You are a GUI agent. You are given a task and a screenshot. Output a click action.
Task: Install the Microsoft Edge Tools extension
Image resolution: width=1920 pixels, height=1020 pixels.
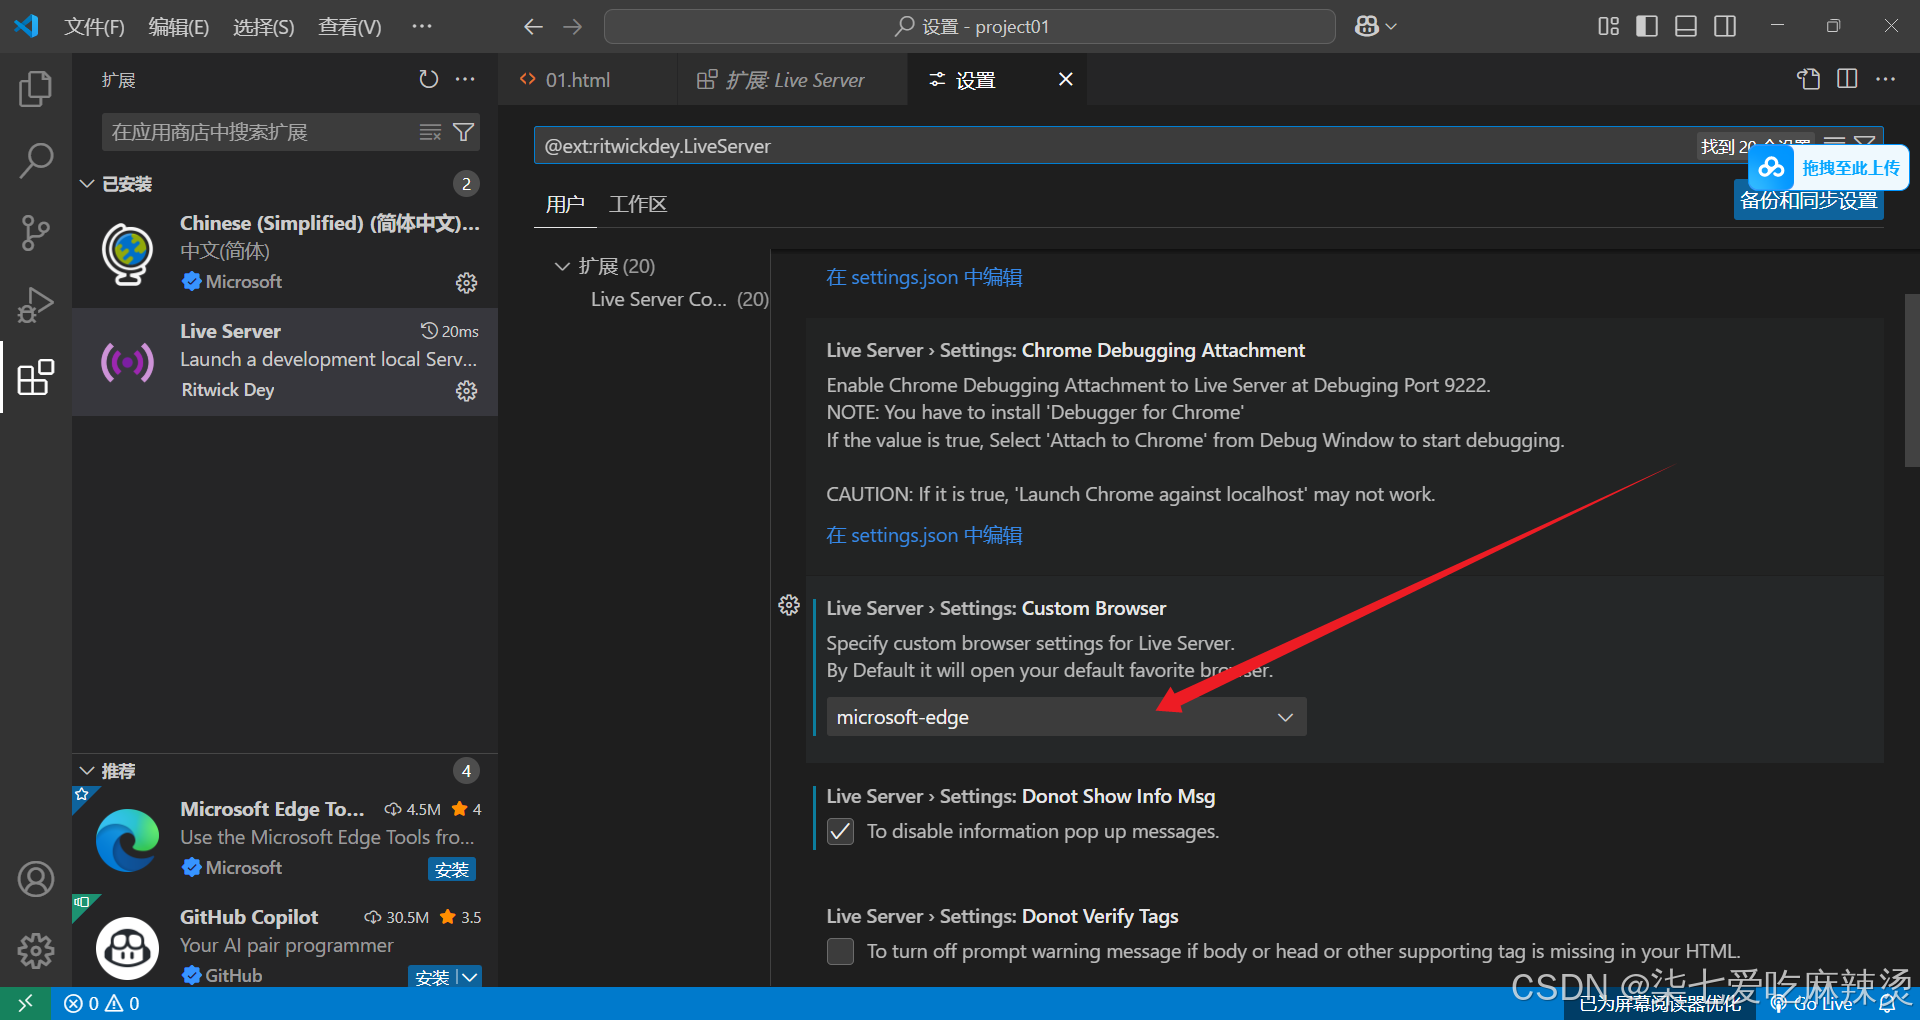(x=451, y=868)
